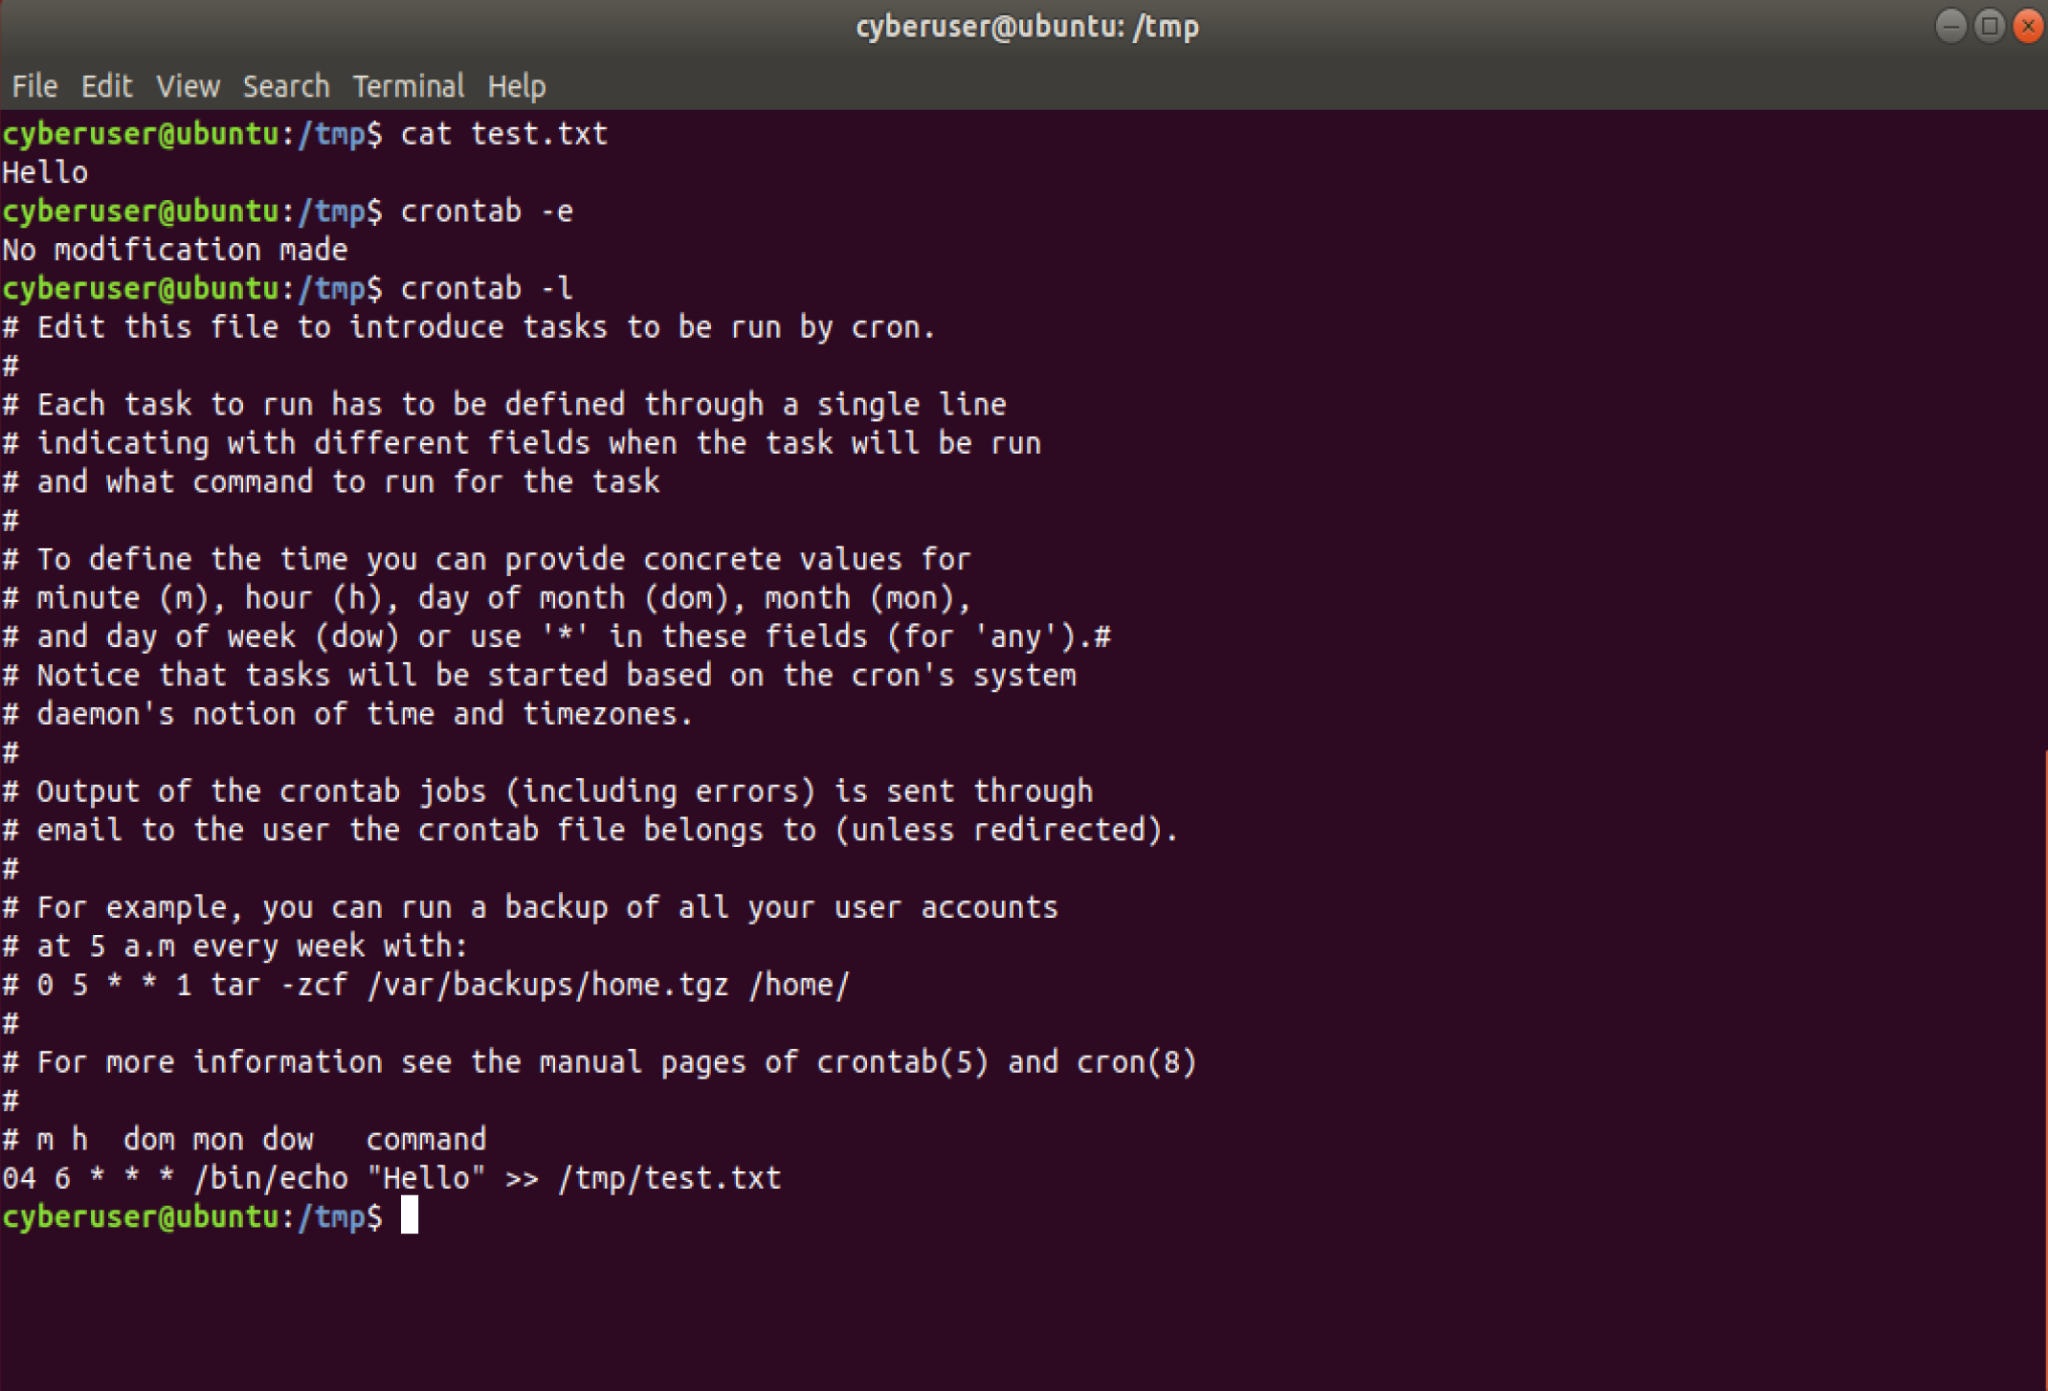
Task: Open the File menu
Action: click(x=34, y=87)
